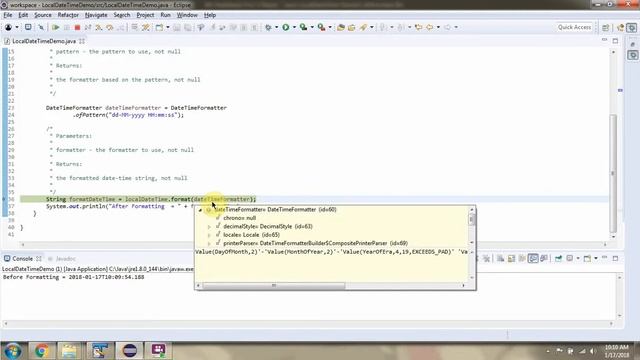Open the Source menu
This screenshot has width=640, height=360.
coord(42,15)
